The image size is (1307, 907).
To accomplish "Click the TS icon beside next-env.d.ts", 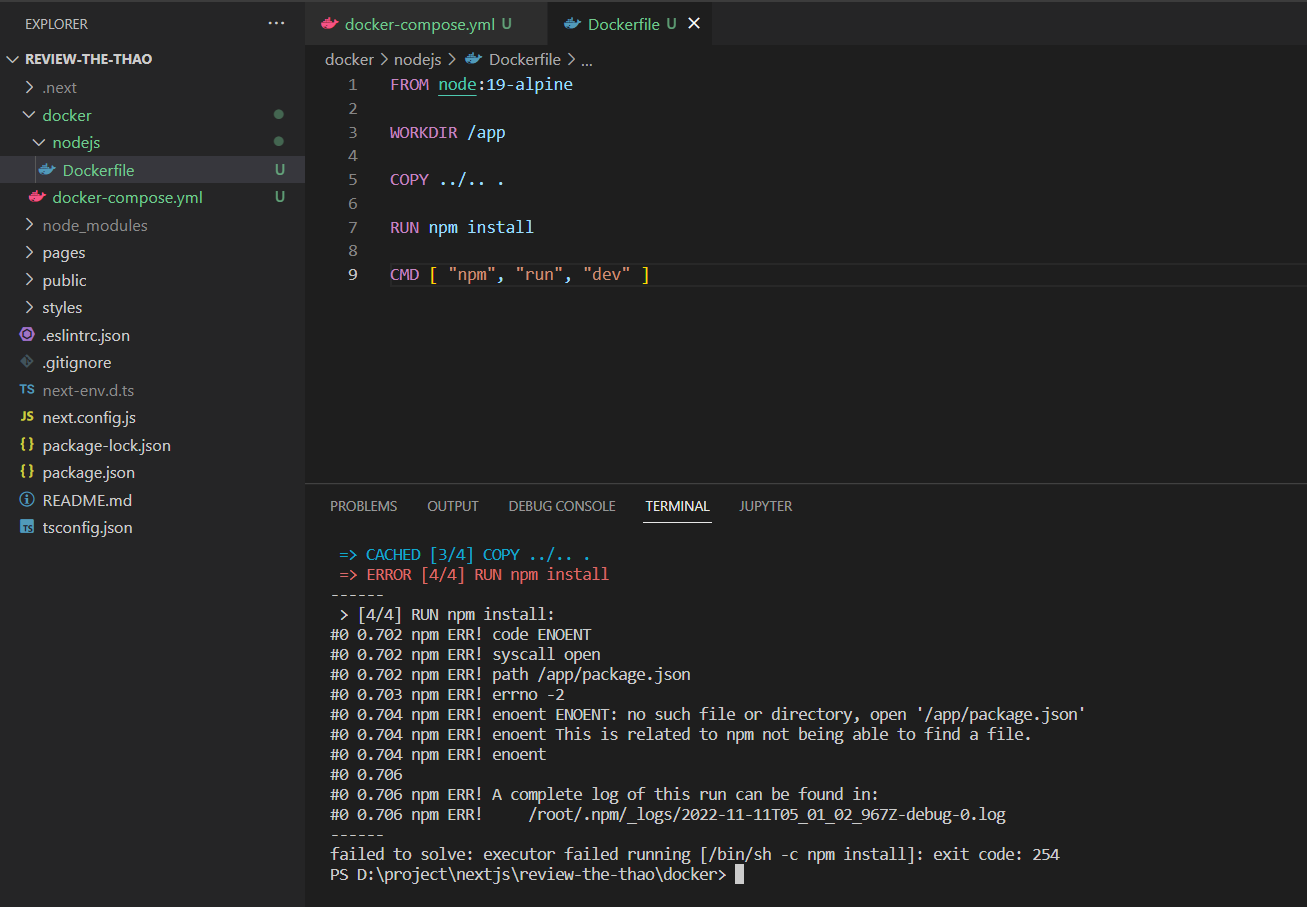I will [27, 390].
